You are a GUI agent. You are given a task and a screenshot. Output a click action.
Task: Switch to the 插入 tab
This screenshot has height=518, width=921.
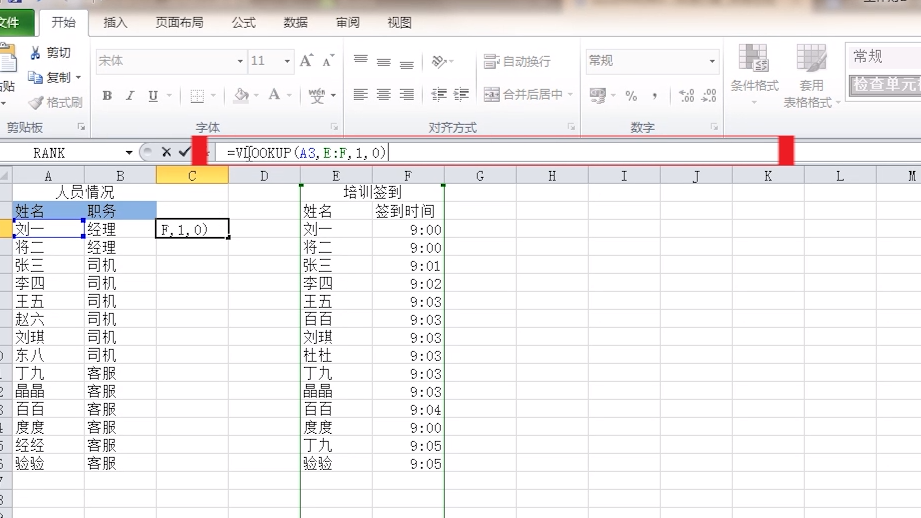click(x=115, y=23)
